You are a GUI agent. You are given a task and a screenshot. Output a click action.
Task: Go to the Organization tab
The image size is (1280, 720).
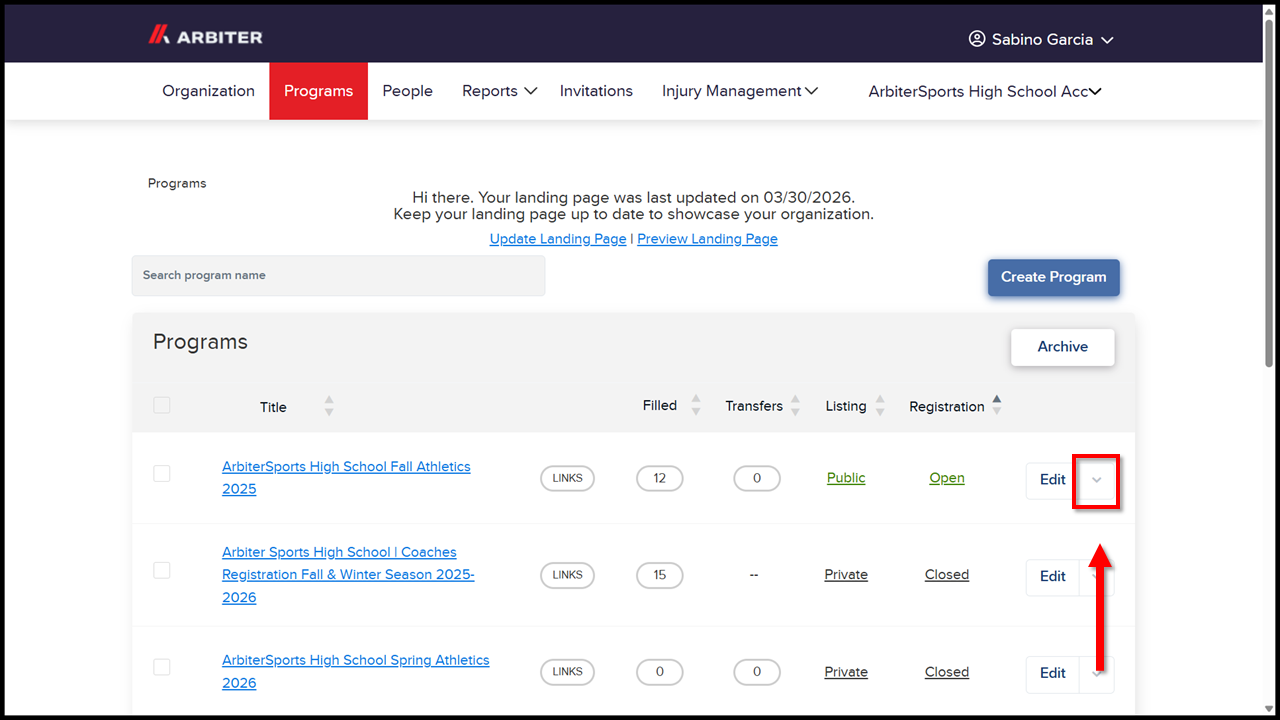pyautogui.click(x=208, y=91)
